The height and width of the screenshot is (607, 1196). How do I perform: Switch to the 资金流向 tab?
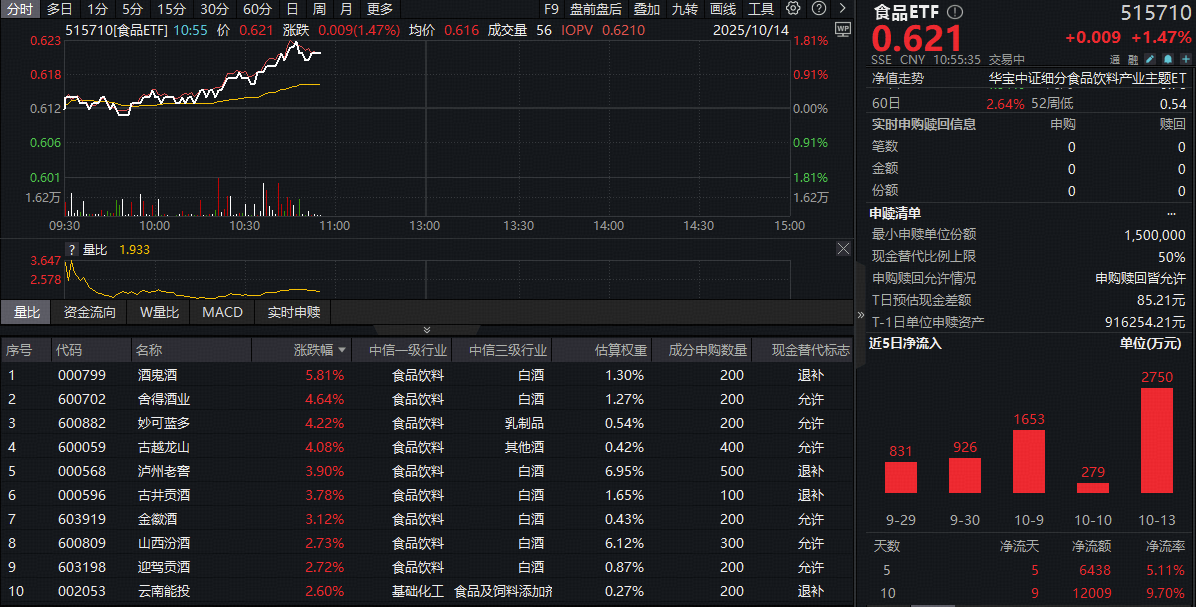[89, 312]
